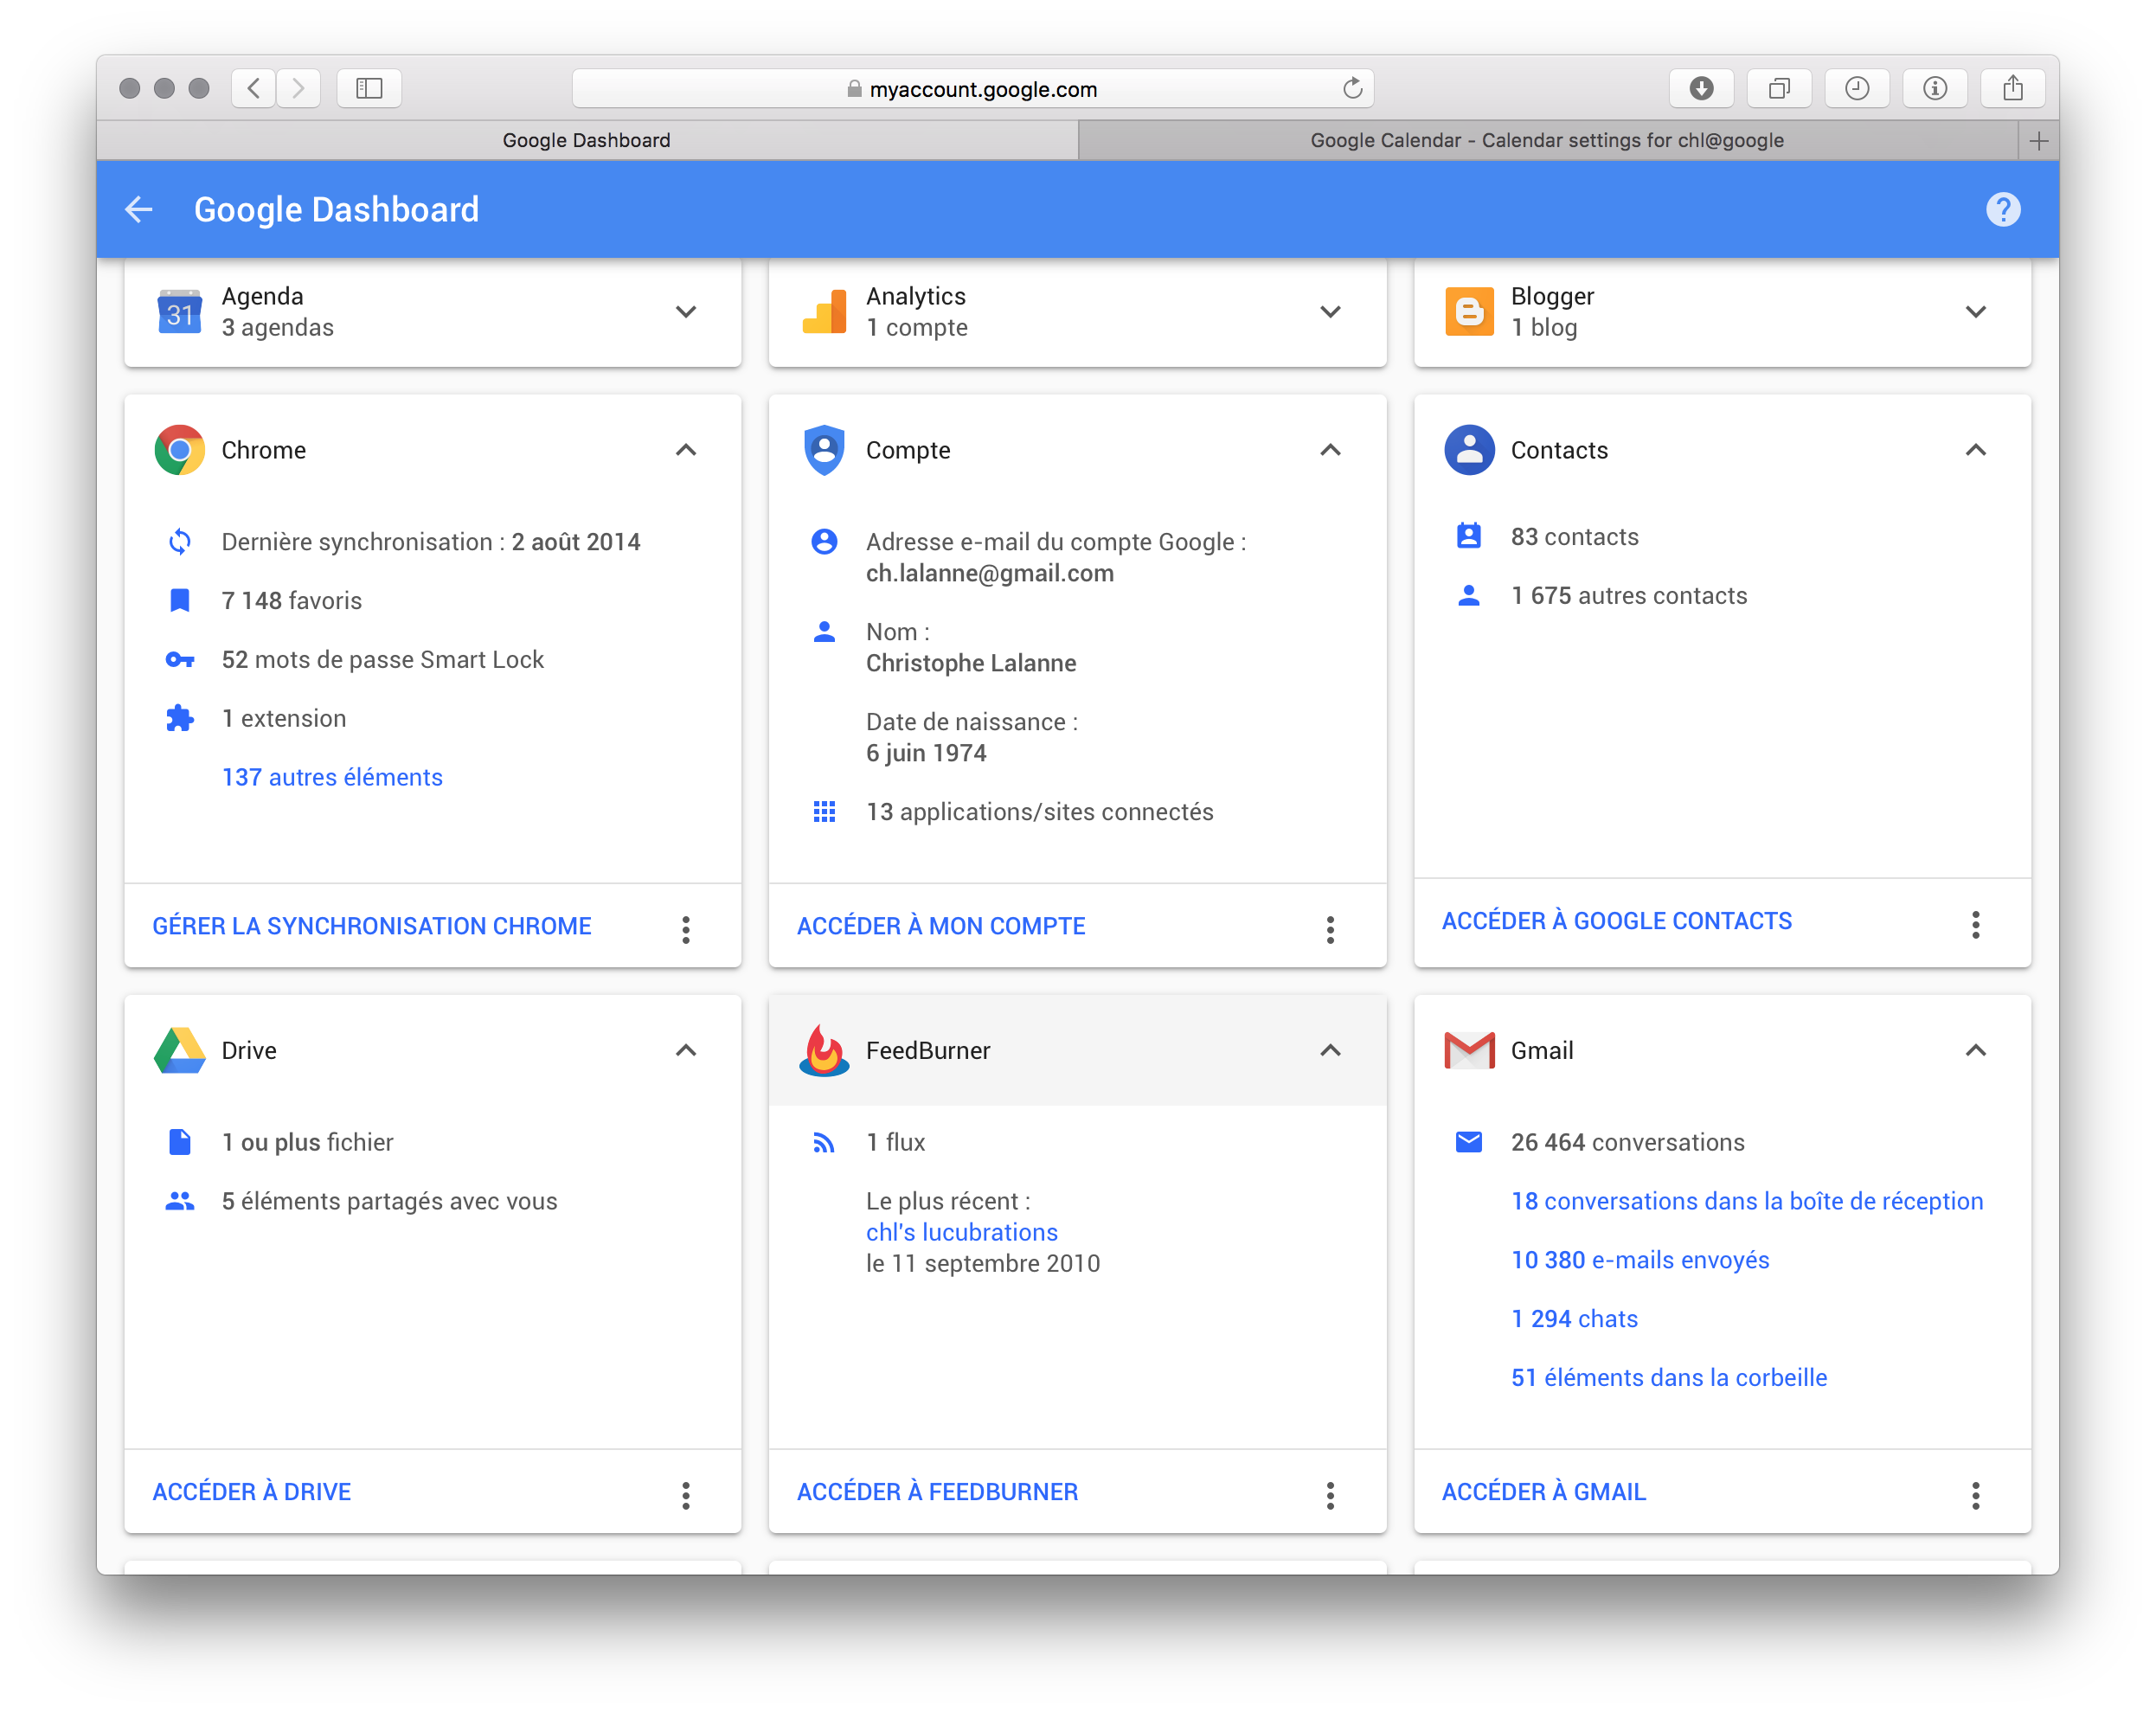Expand the Blogger card
Image resolution: width=2156 pixels, height=1713 pixels.
[1975, 312]
